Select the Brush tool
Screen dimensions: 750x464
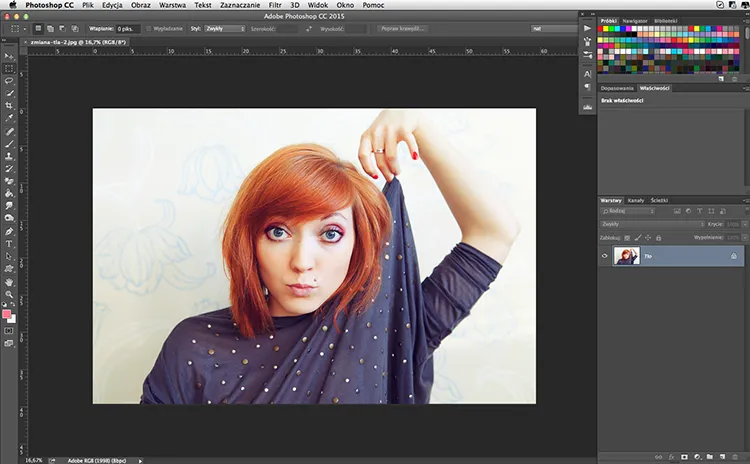coord(9,144)
